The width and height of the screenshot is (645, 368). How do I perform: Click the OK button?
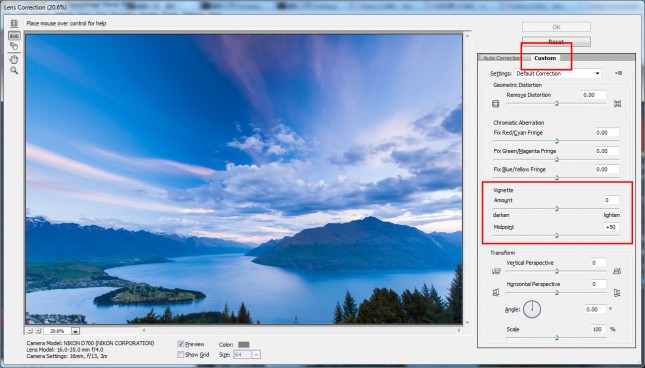pos(556,27)
